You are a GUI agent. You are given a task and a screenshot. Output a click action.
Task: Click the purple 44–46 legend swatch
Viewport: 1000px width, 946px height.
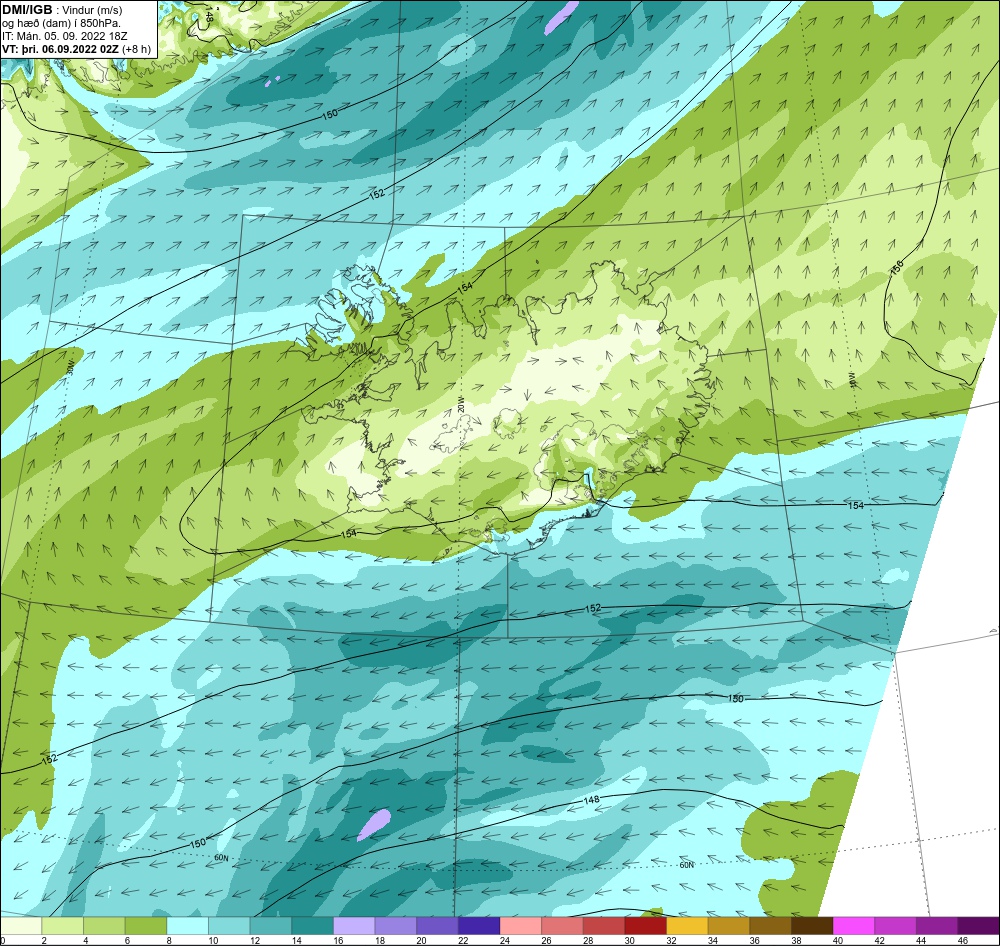[937, 926]
